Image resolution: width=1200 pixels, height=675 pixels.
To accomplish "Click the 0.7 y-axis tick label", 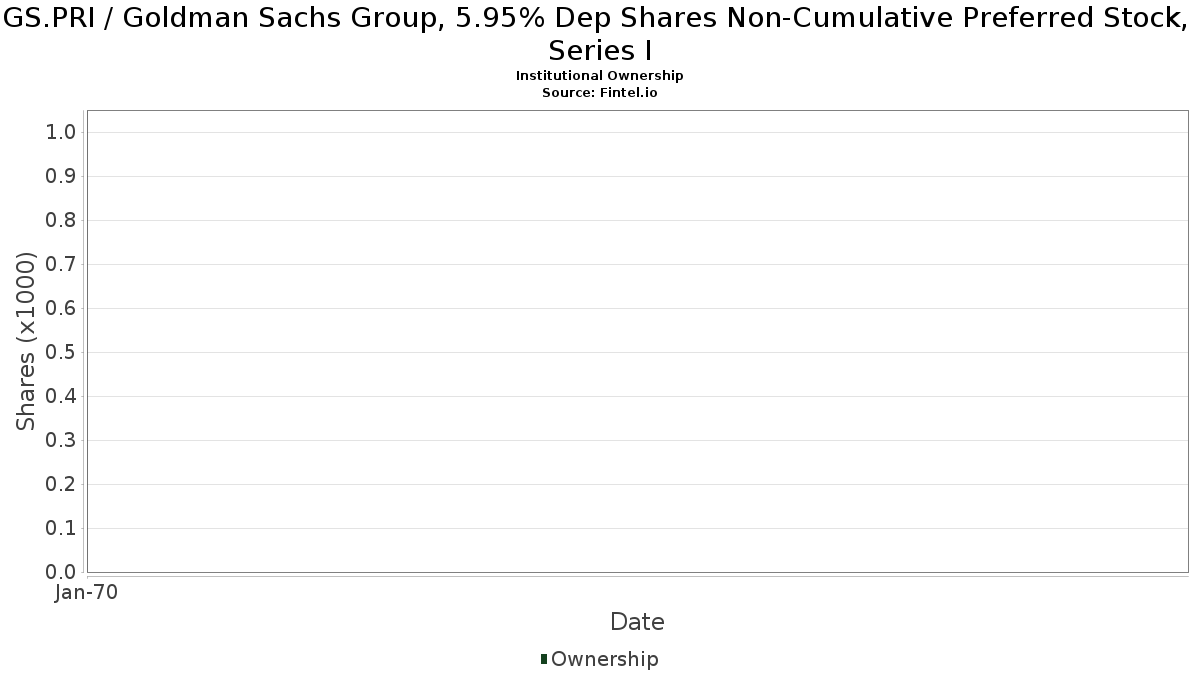I will [x=62, y=265].
